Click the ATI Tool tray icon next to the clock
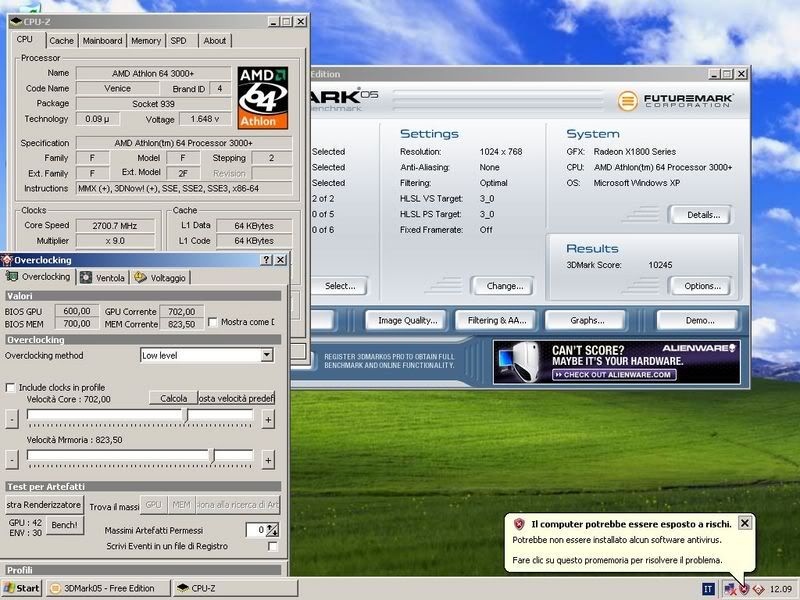The width and height of the screenshot is (800, 600). click(758, 589)
